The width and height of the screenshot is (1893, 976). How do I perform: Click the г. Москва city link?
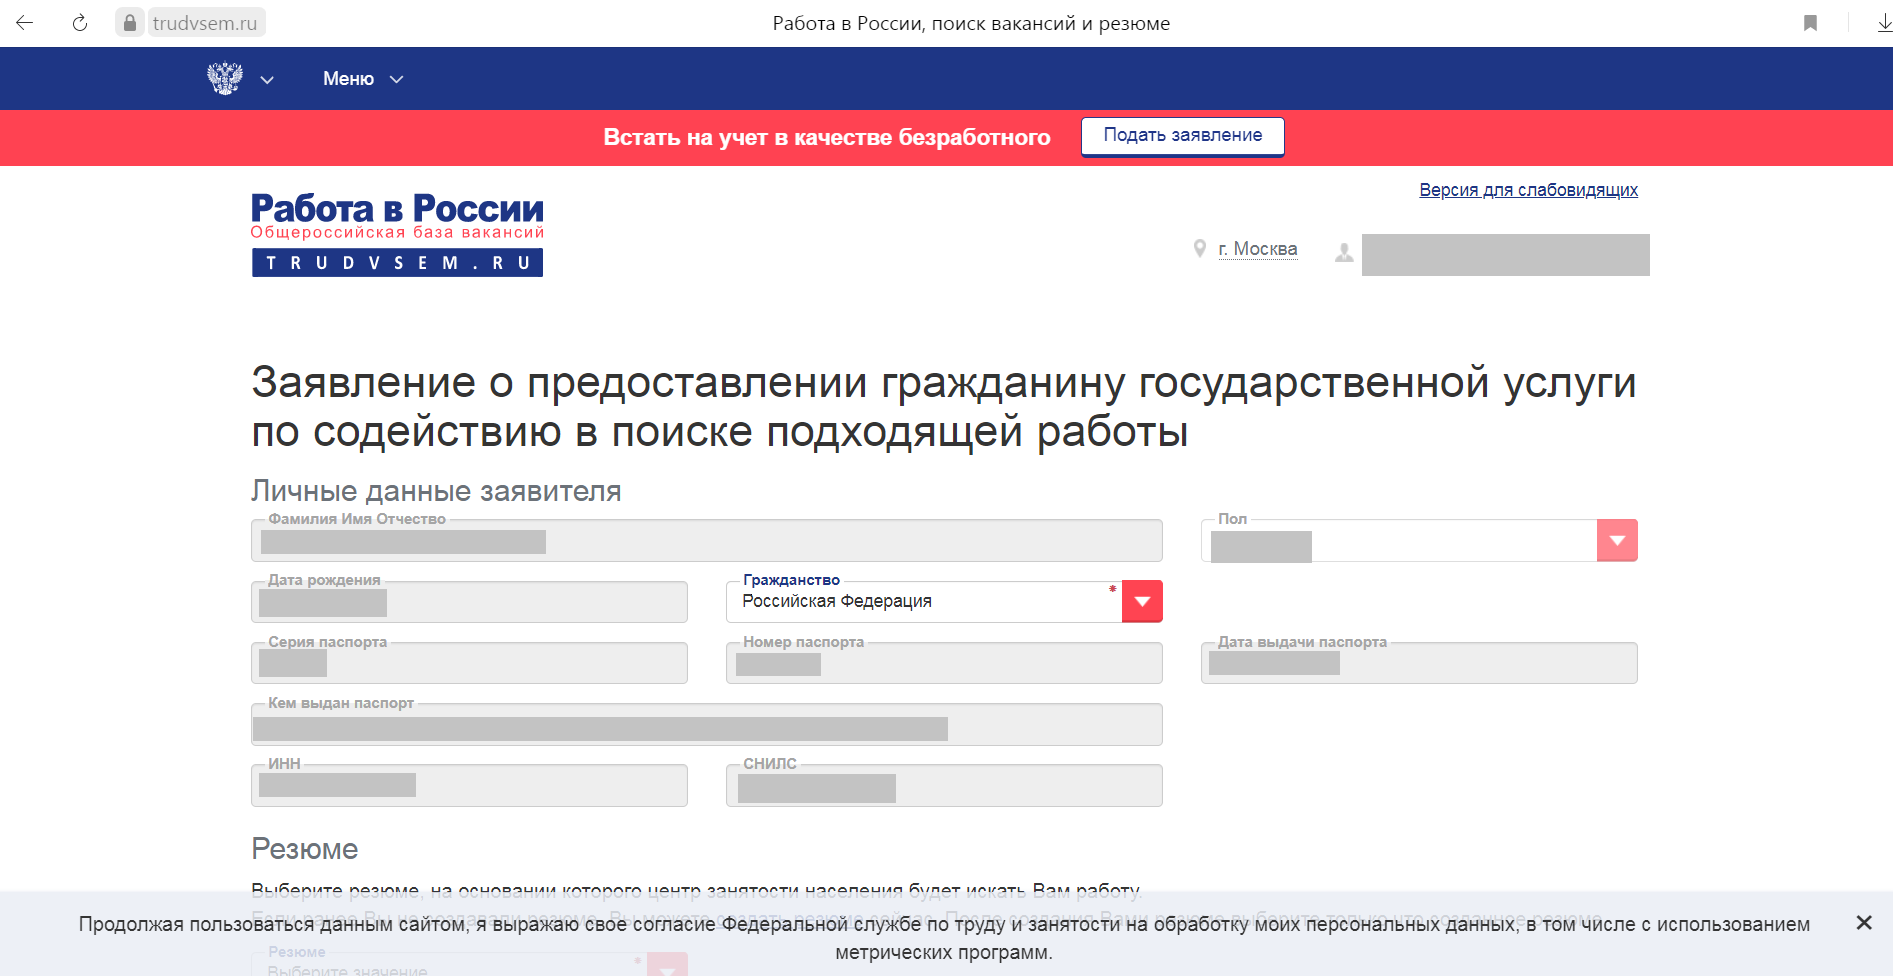1257,249
